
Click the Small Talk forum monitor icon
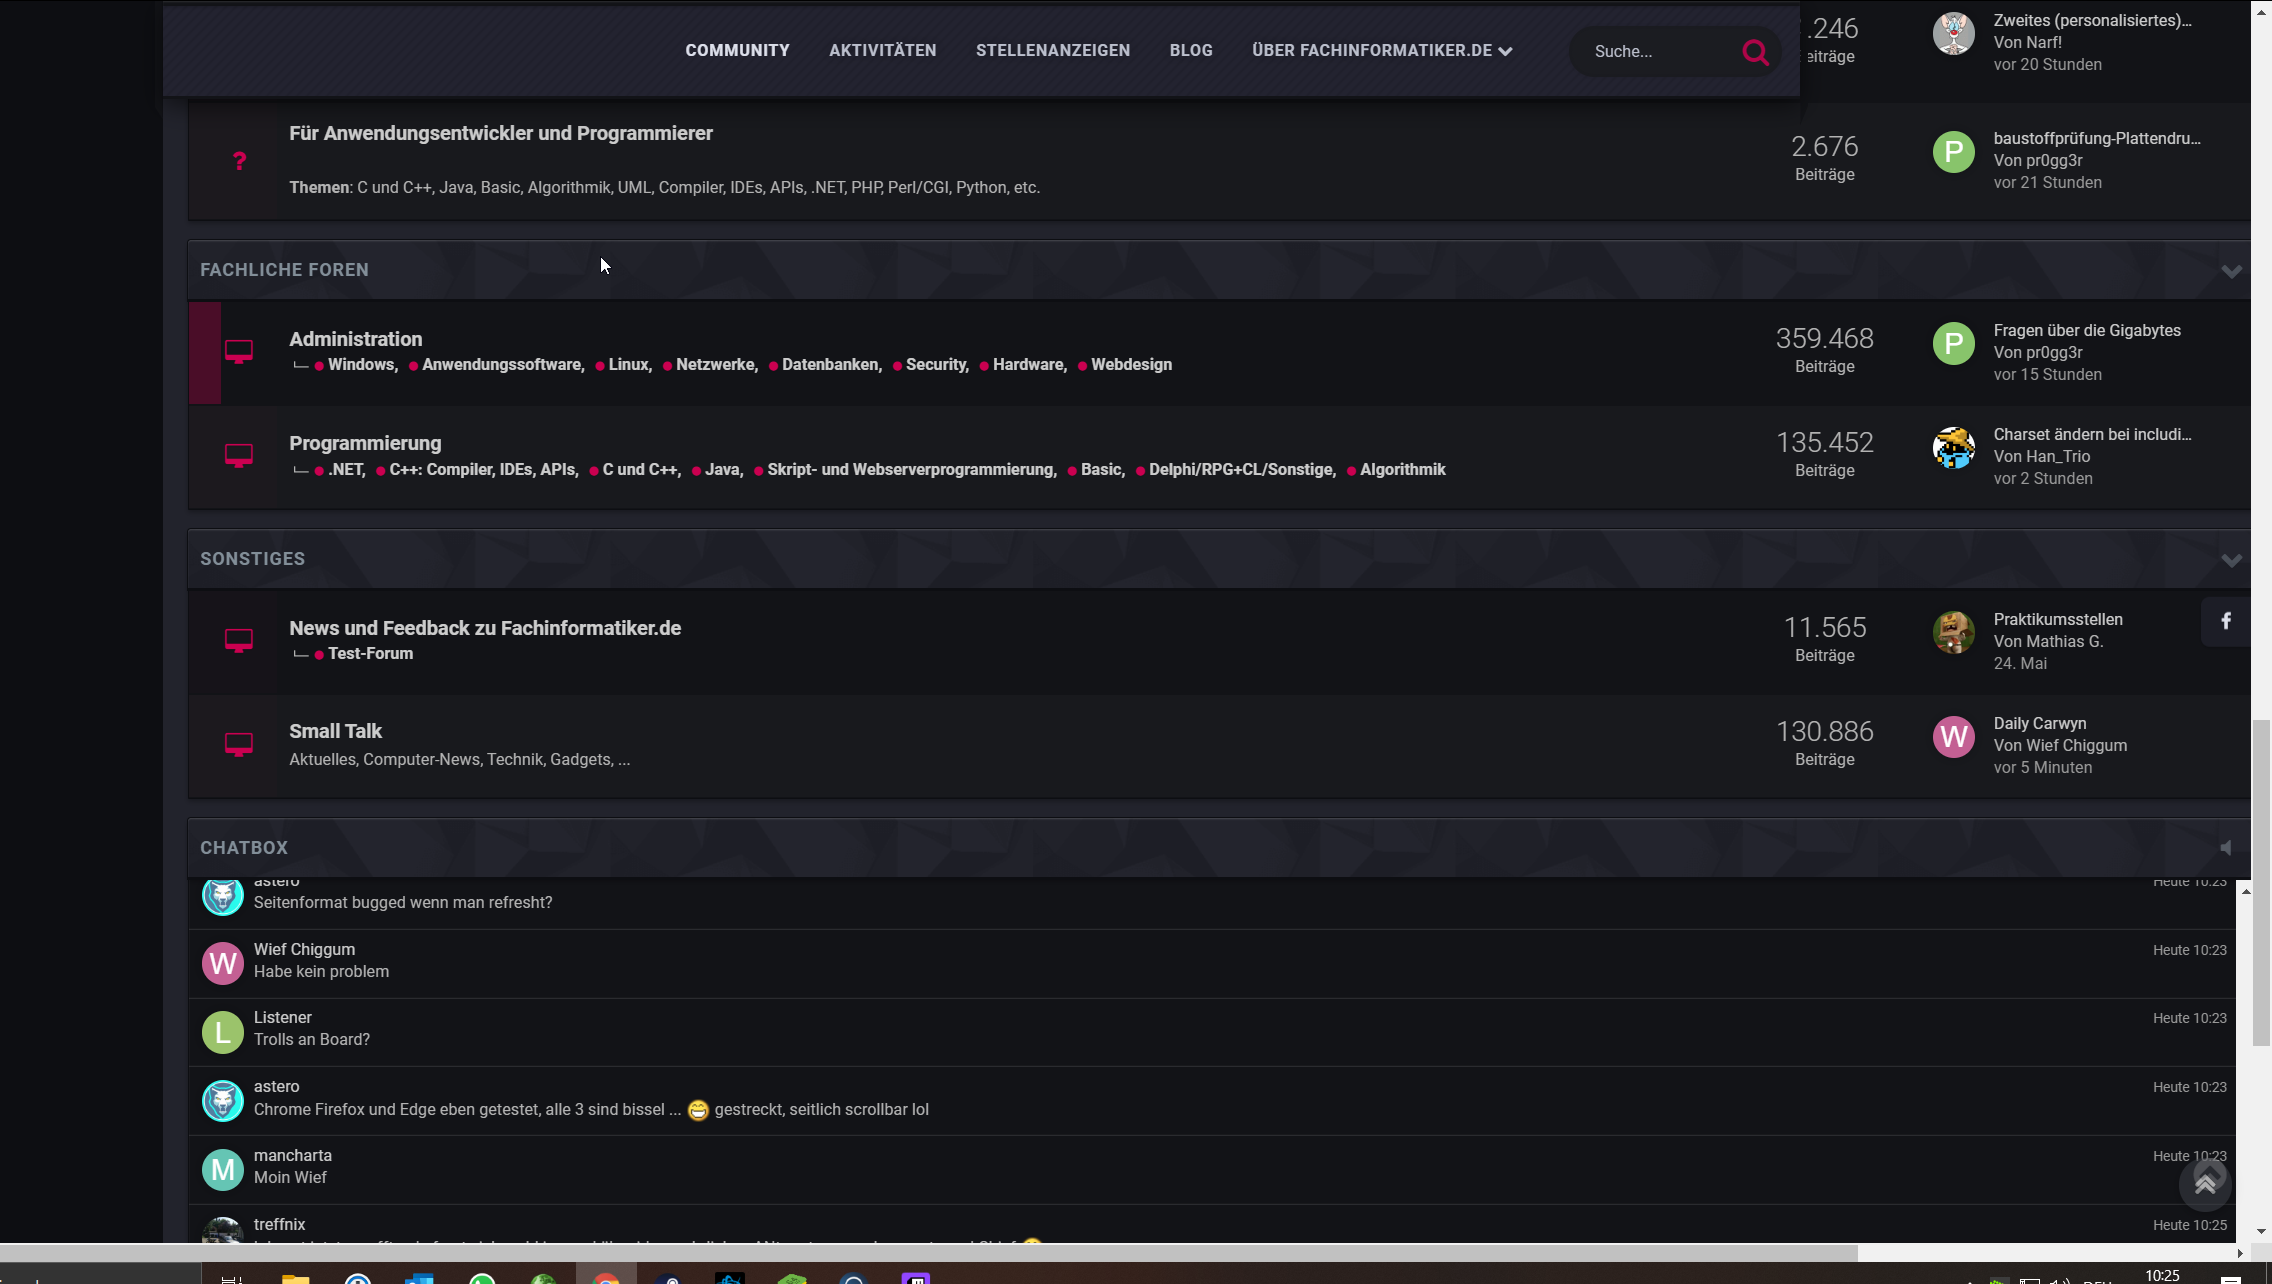click(239, 745)
